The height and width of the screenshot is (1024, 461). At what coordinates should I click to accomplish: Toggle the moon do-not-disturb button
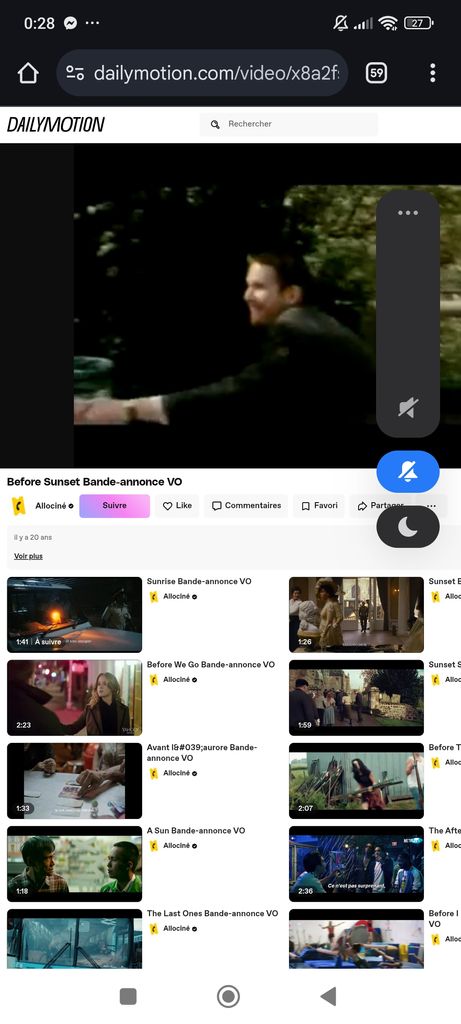click(407, 526)
